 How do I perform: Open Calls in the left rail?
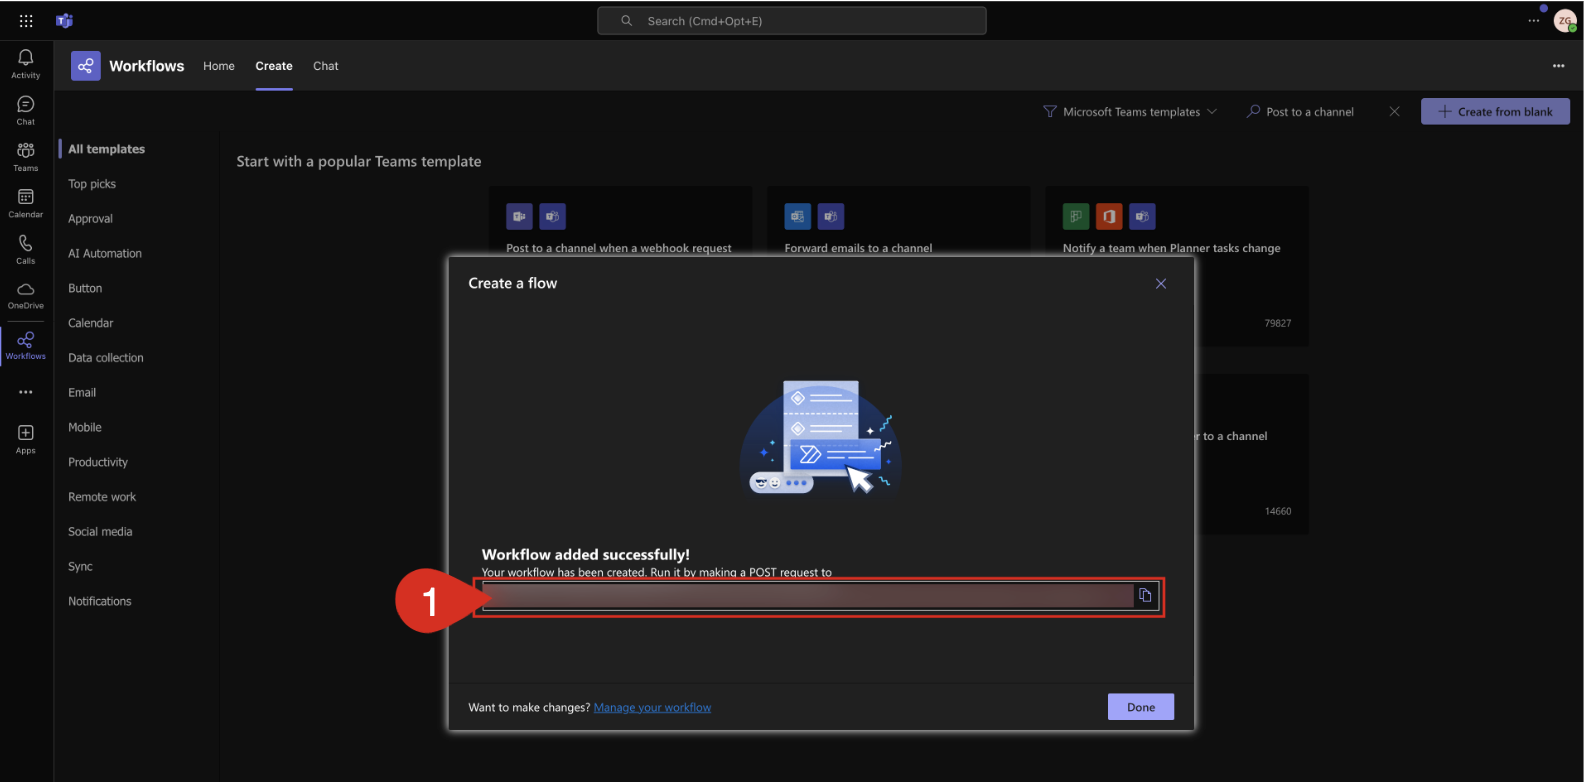(26, 249)
